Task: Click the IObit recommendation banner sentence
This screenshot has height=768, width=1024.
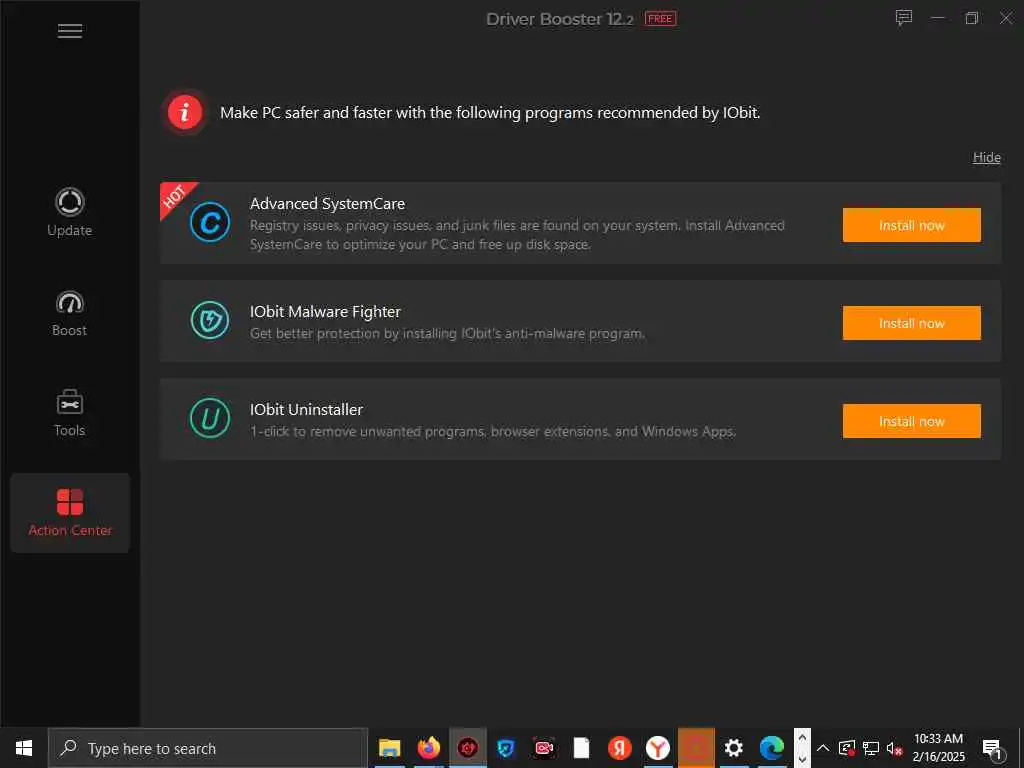Action: [490, 113]
